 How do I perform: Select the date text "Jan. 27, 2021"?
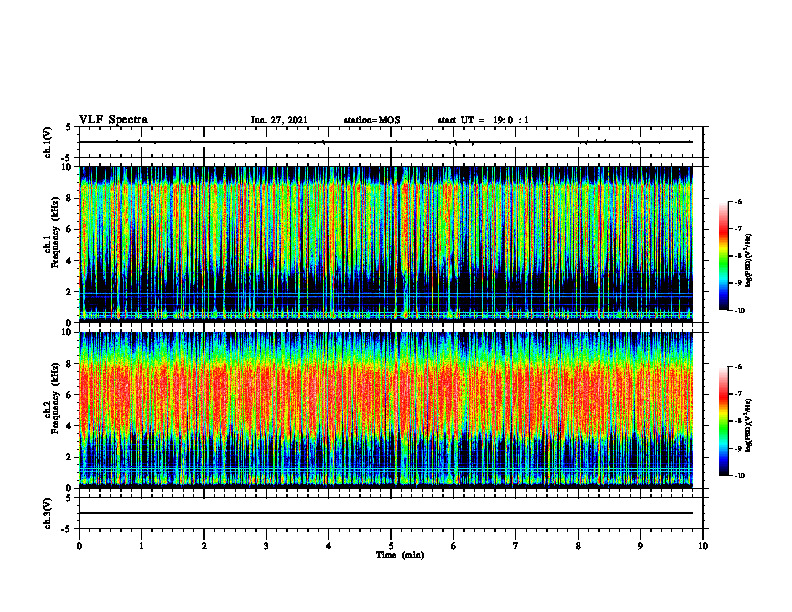pos(279,120)
